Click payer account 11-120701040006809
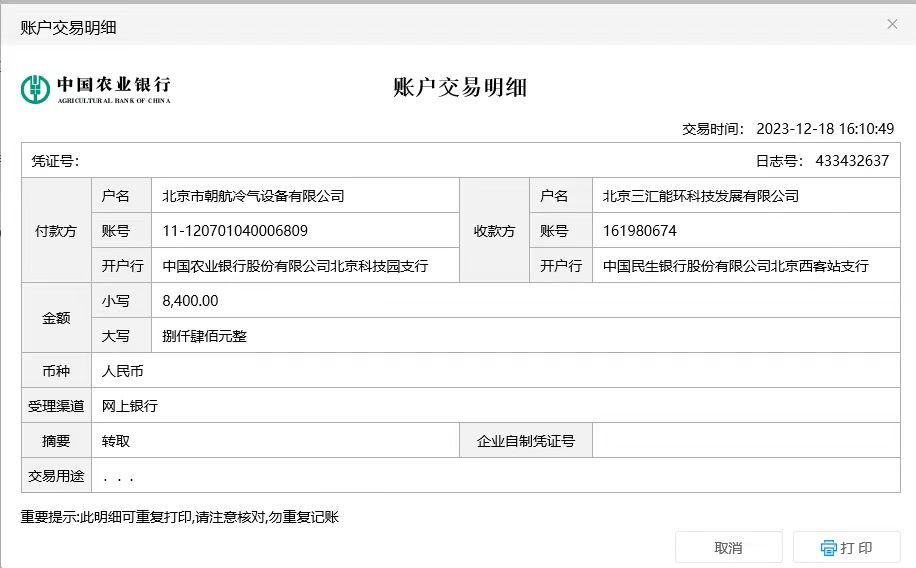This screenshot has width=916, height=568. coord(235,231)
